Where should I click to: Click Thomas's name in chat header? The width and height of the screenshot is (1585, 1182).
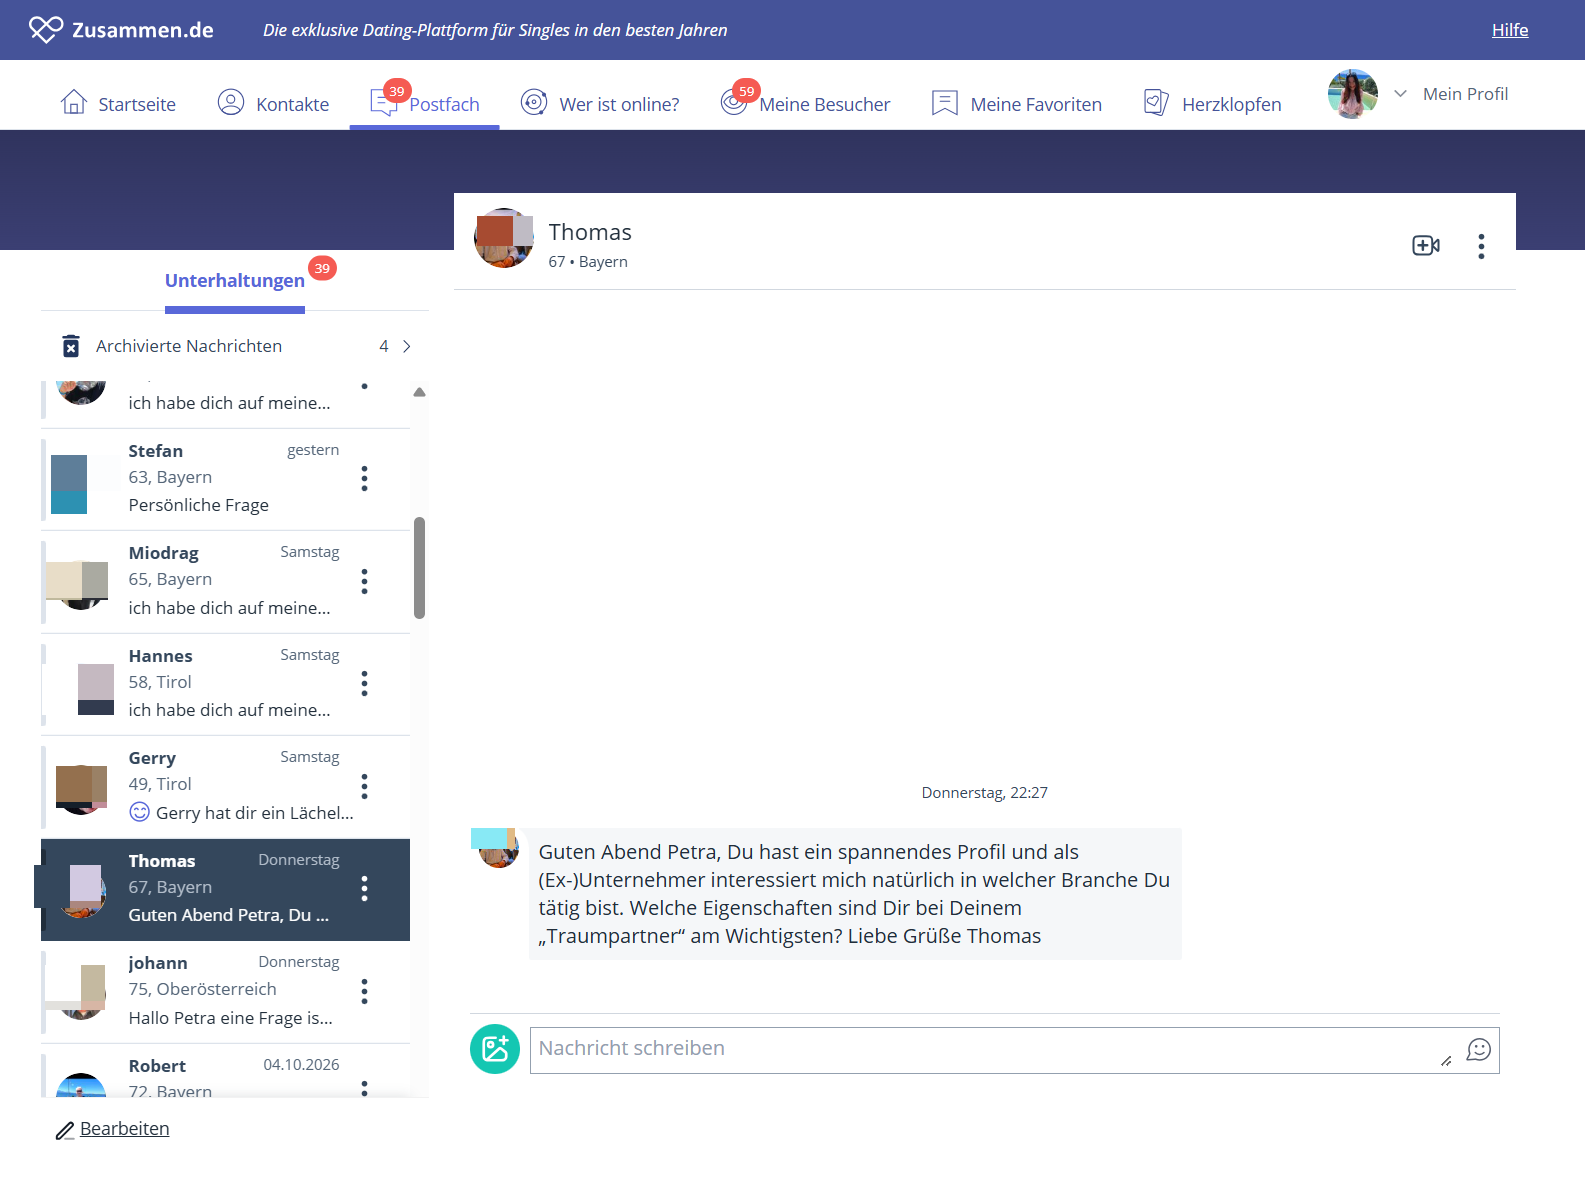(x=590, y=232)
